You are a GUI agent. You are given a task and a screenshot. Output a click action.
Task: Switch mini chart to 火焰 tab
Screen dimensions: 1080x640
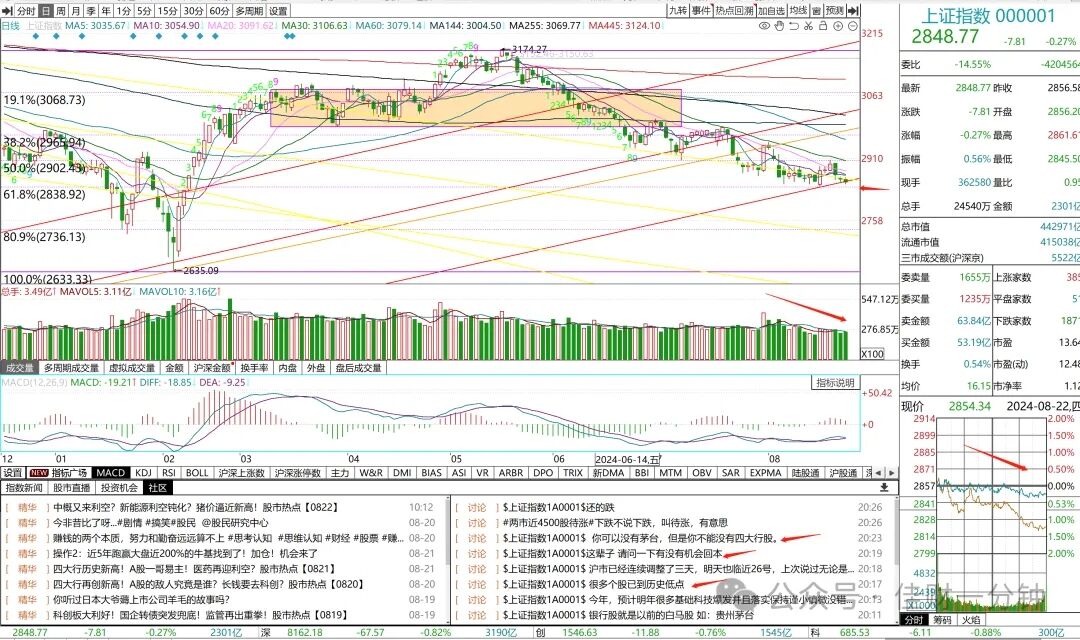click(x=971, y=619)
